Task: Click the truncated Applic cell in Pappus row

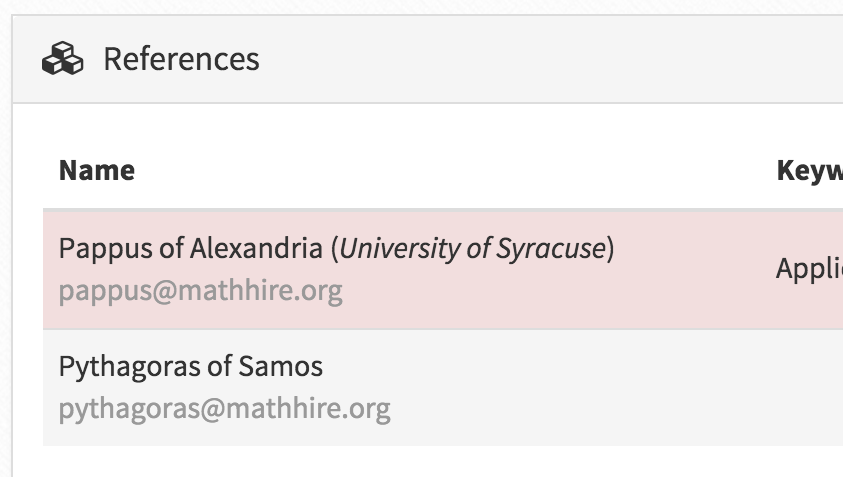Action: click(x=808, y=268)
